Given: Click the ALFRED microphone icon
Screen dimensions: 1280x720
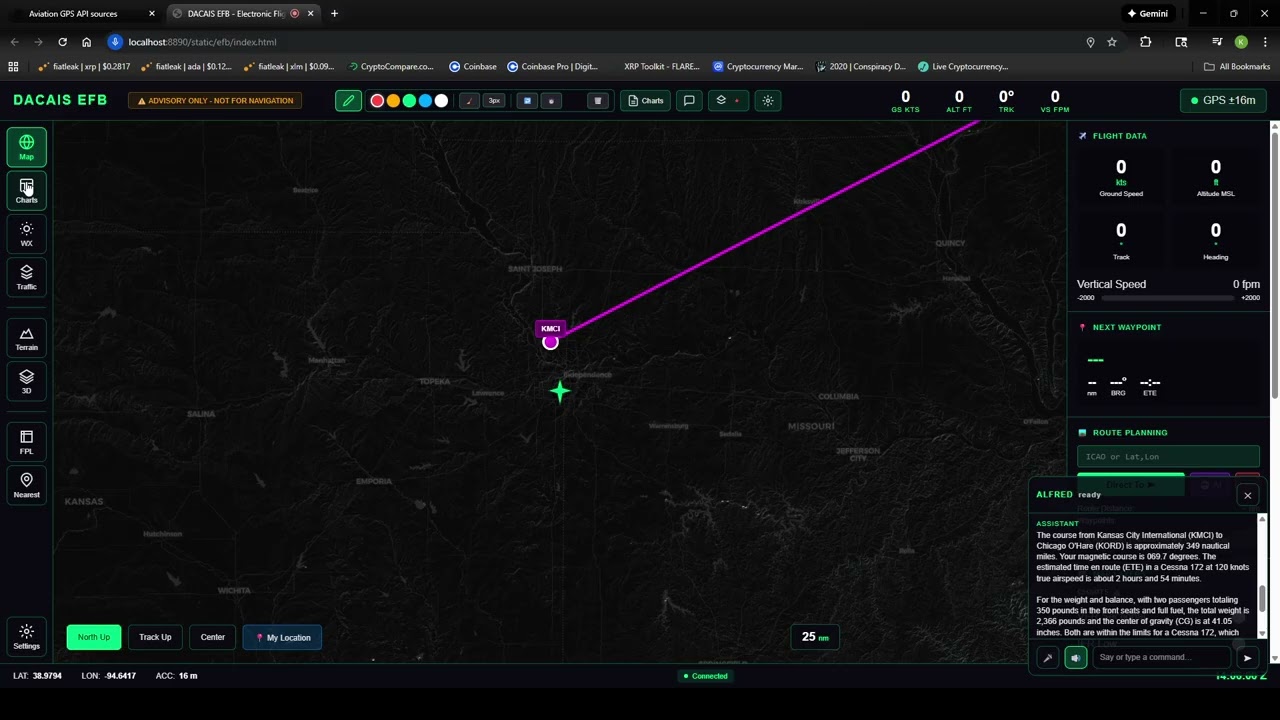Looking at the screenshot, I should click(1048, 657).
